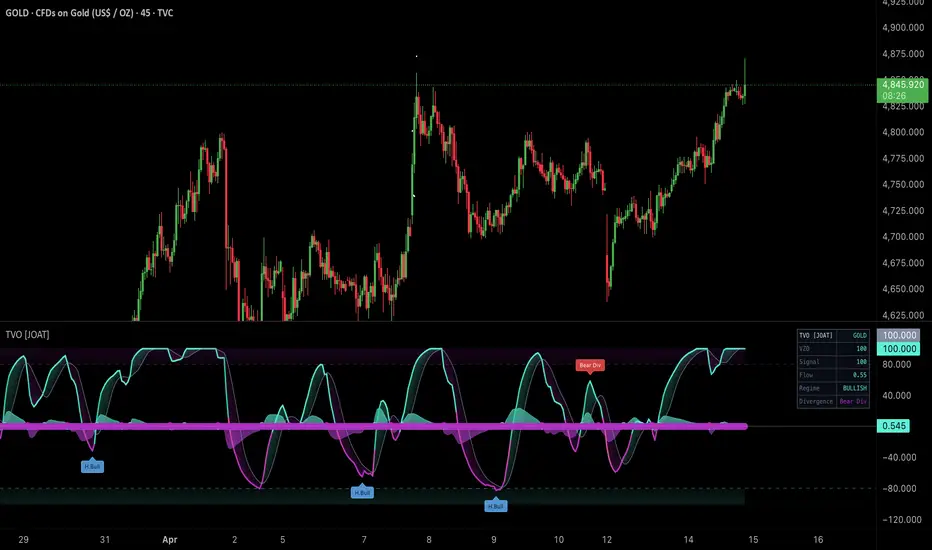Viewport: 932px width, 550px height.
Task: Click the Apr label on time axis
Action: (170, 540)
